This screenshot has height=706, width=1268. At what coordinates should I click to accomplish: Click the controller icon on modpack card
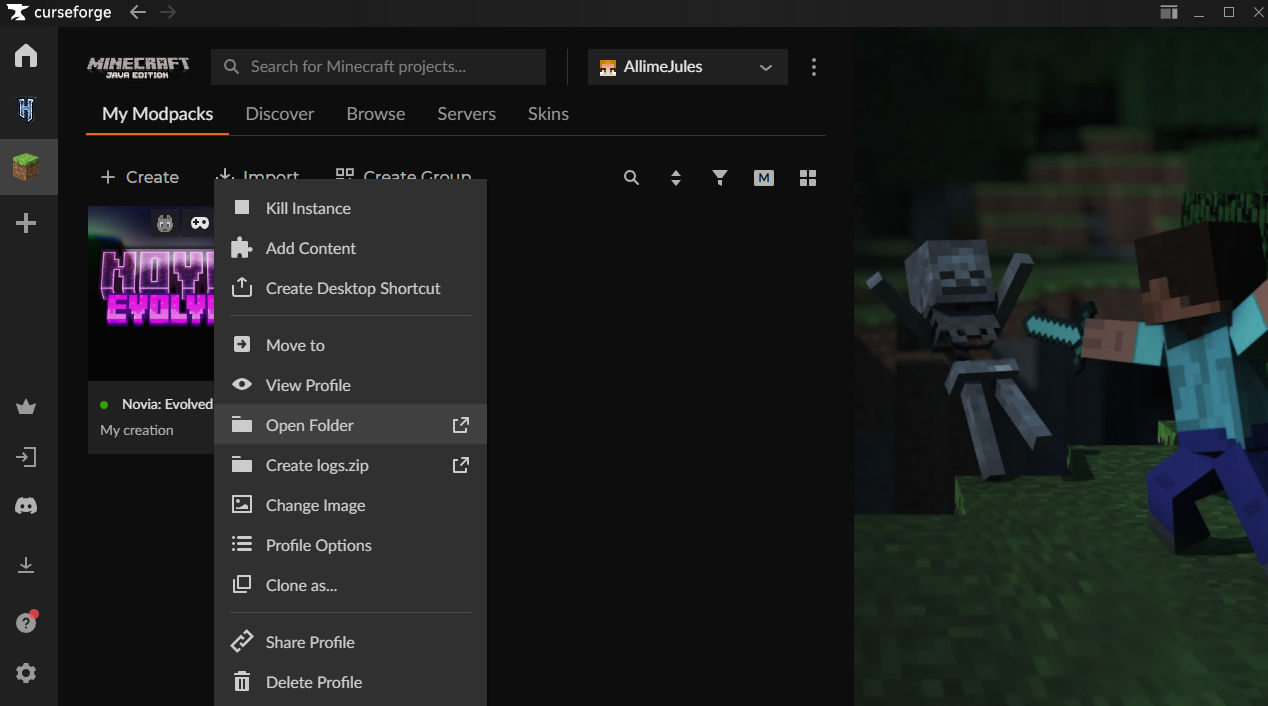(x=200, y=223)
